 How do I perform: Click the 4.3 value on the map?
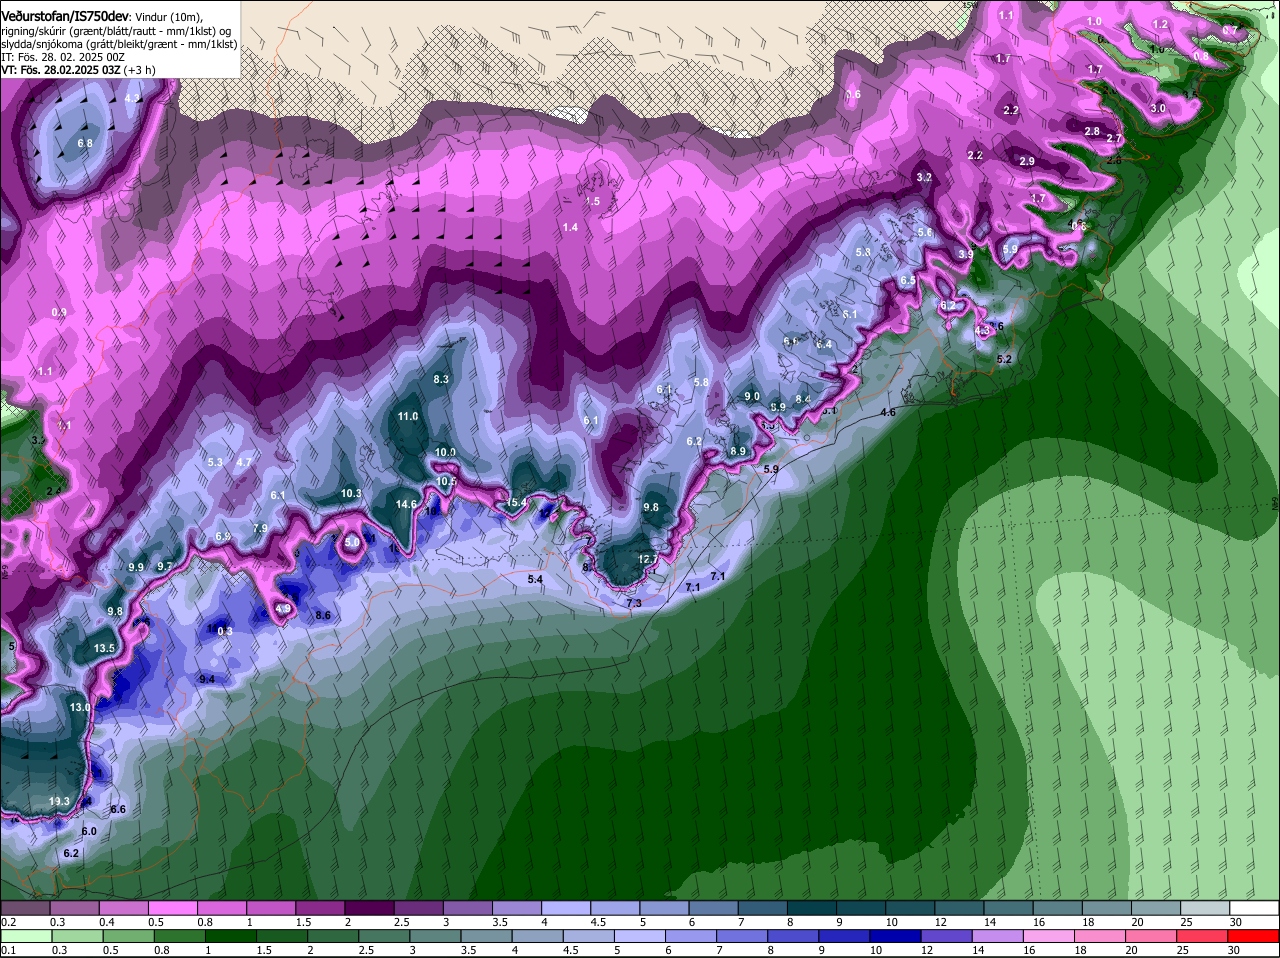pos(981,330)
